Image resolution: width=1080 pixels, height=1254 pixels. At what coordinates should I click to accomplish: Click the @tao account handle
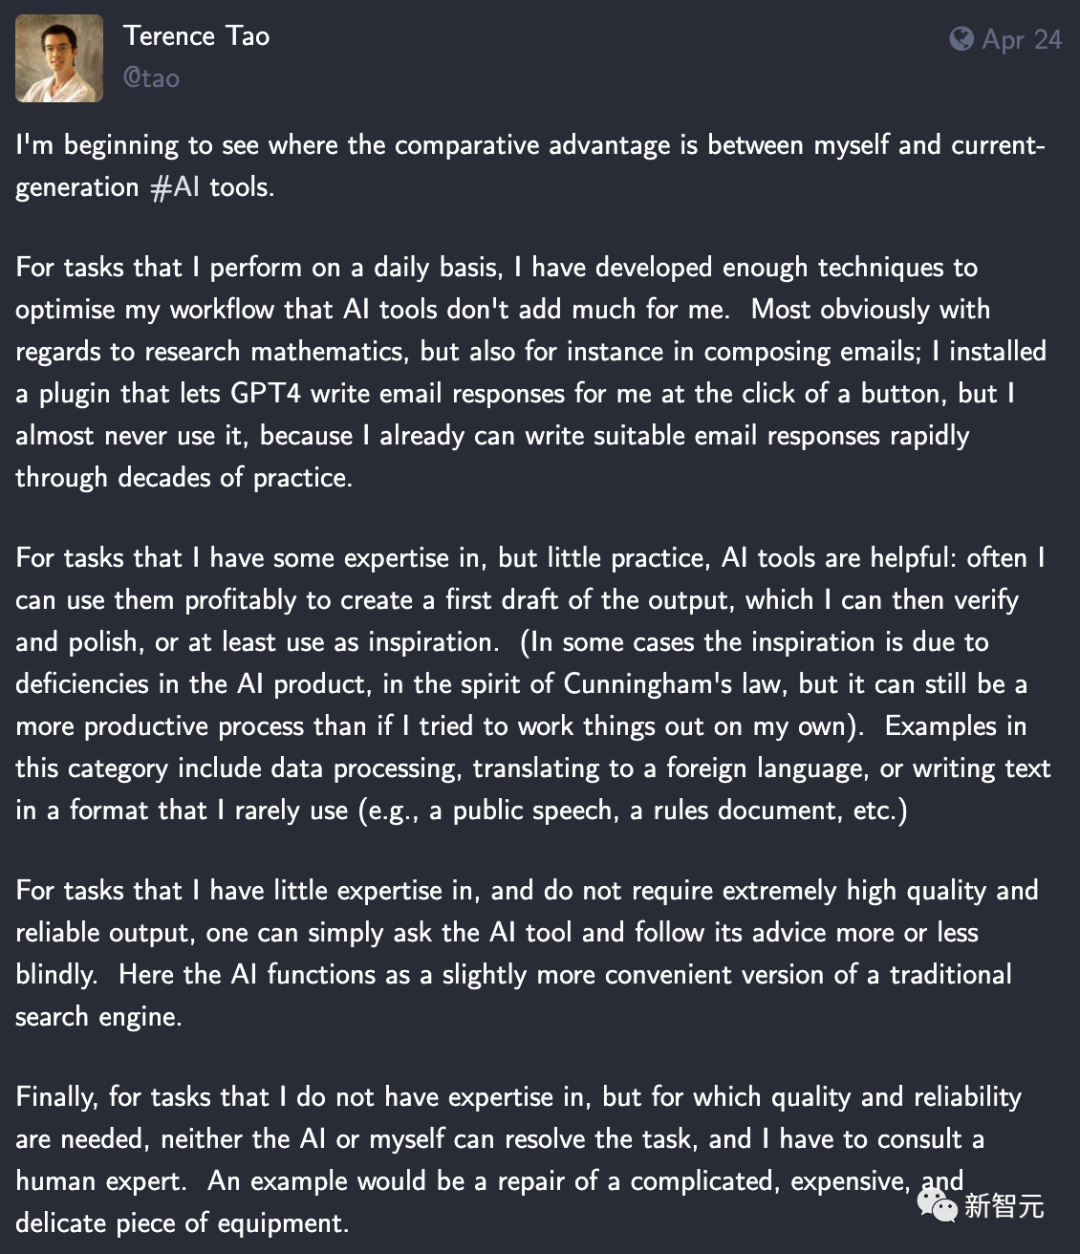click(151, 78)
